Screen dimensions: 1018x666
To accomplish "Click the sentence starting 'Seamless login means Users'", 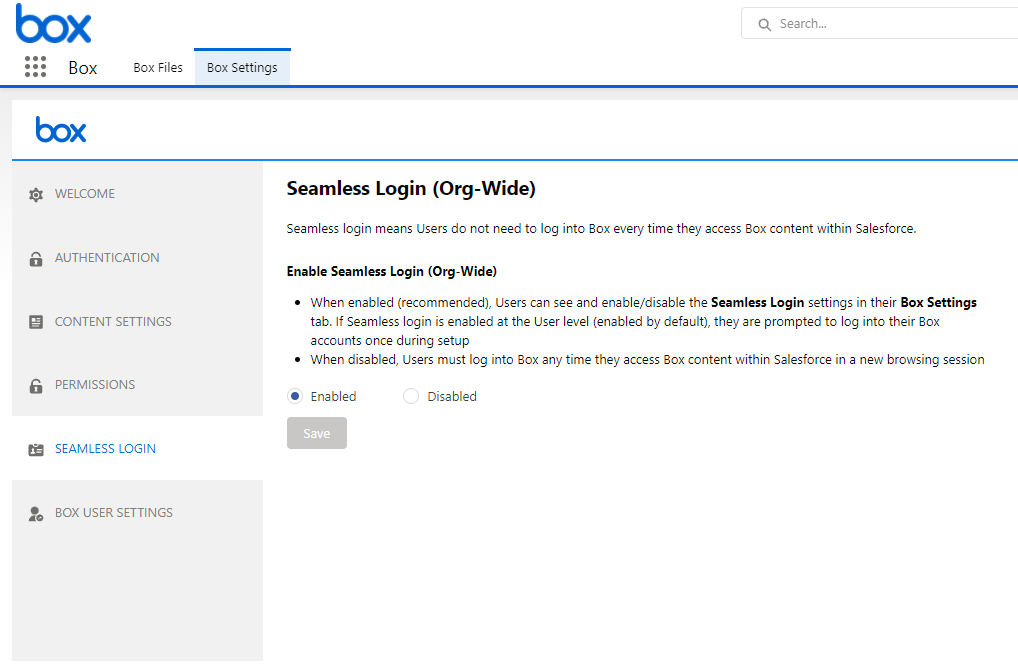I will point(601,228).
